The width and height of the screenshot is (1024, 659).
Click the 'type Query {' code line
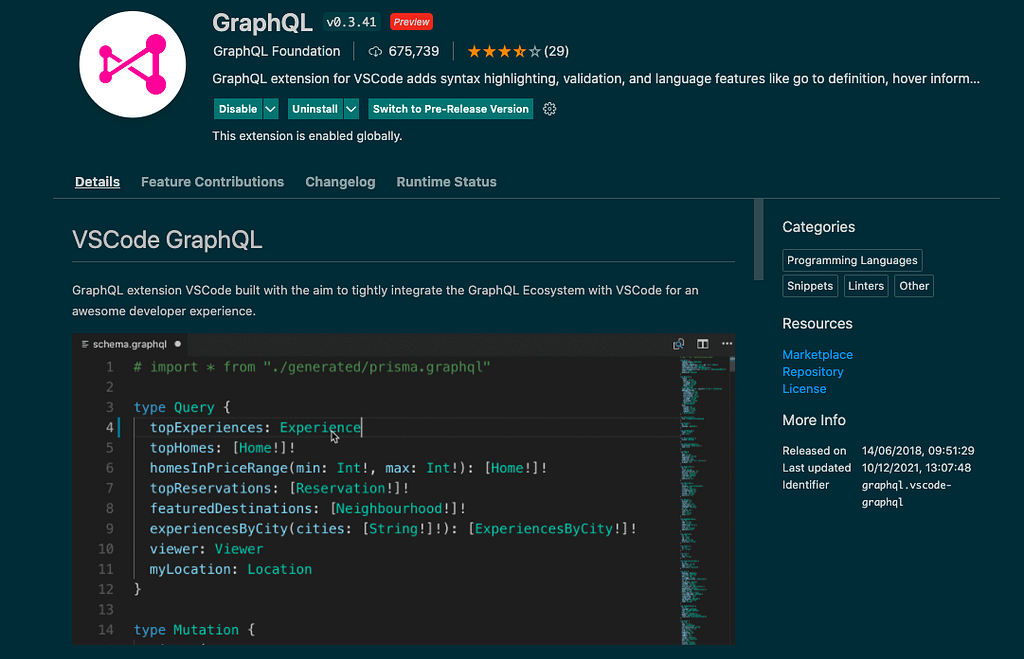click(x=182, y=408)
